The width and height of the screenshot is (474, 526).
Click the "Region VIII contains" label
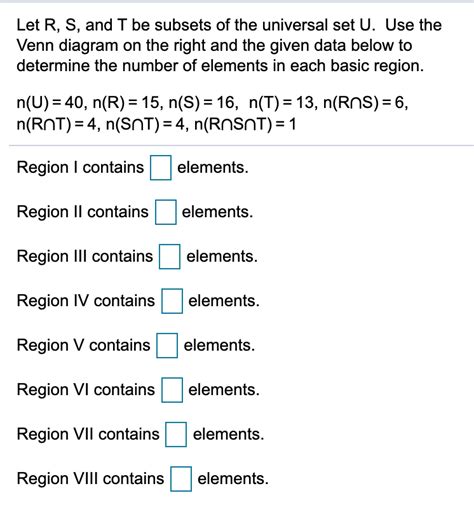tap(90, 478)
